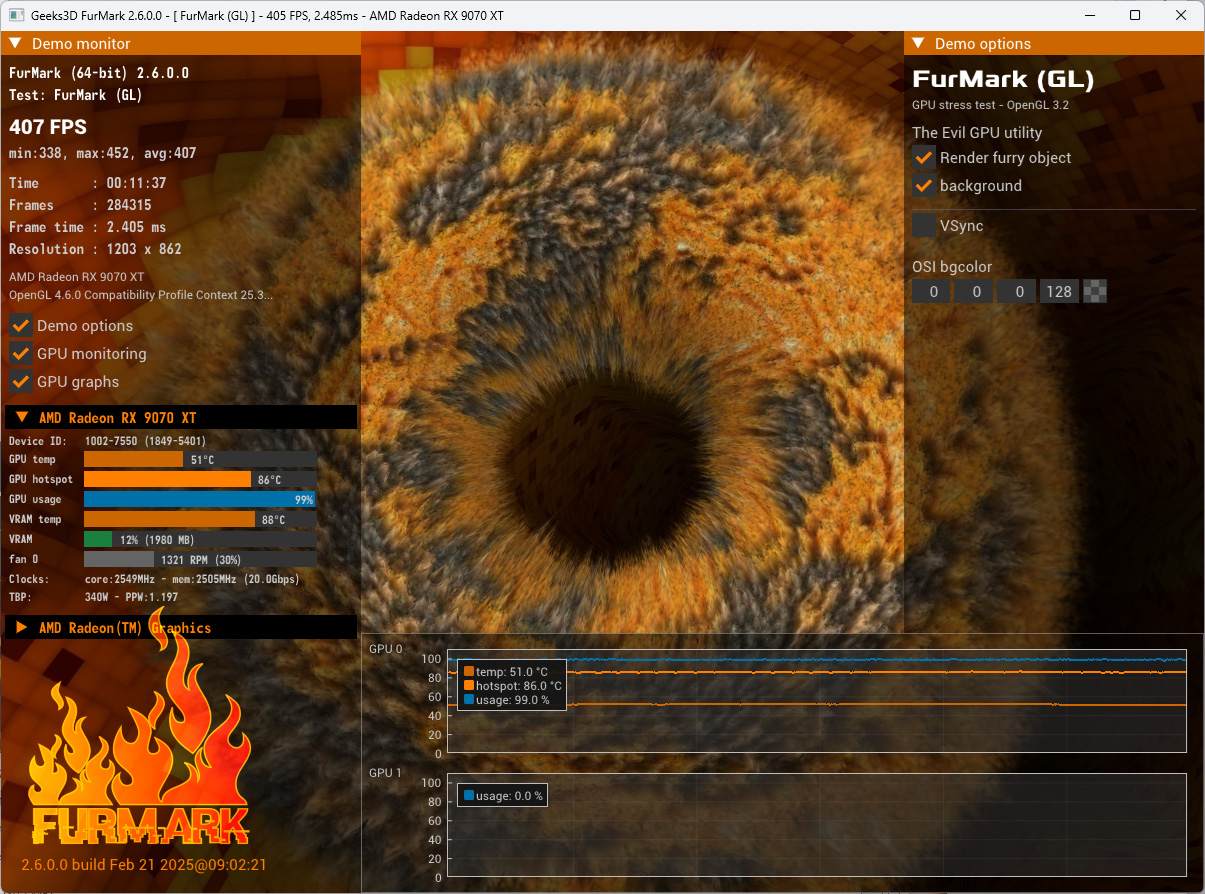Click the GPU hotspot bar showing 86°C

200,479
